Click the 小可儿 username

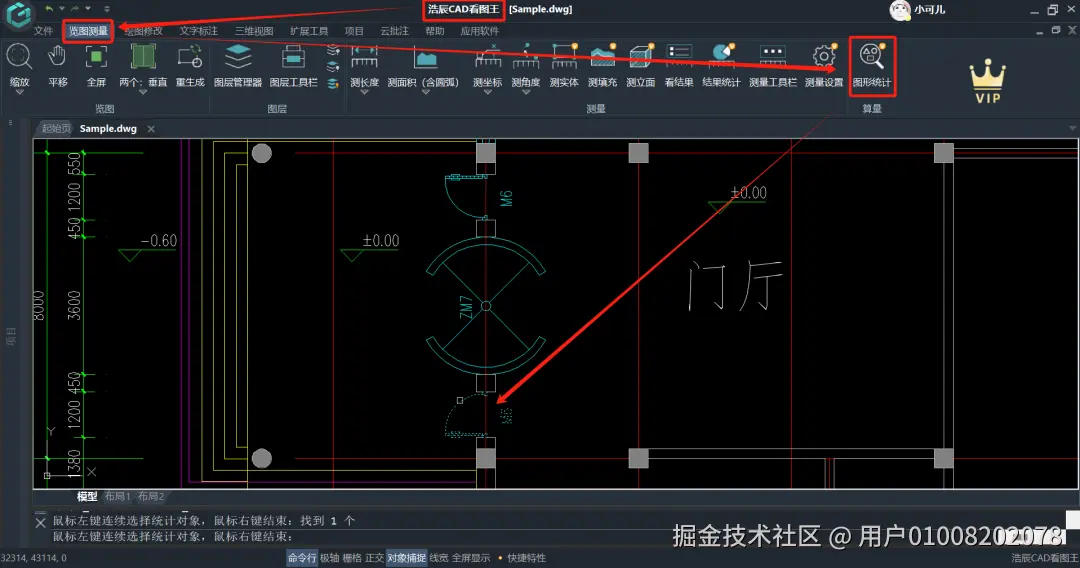pos(930,10)
